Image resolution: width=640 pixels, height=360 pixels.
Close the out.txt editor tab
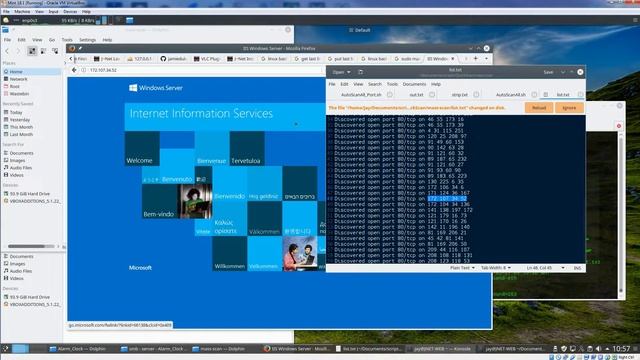[x=432, y=95]
